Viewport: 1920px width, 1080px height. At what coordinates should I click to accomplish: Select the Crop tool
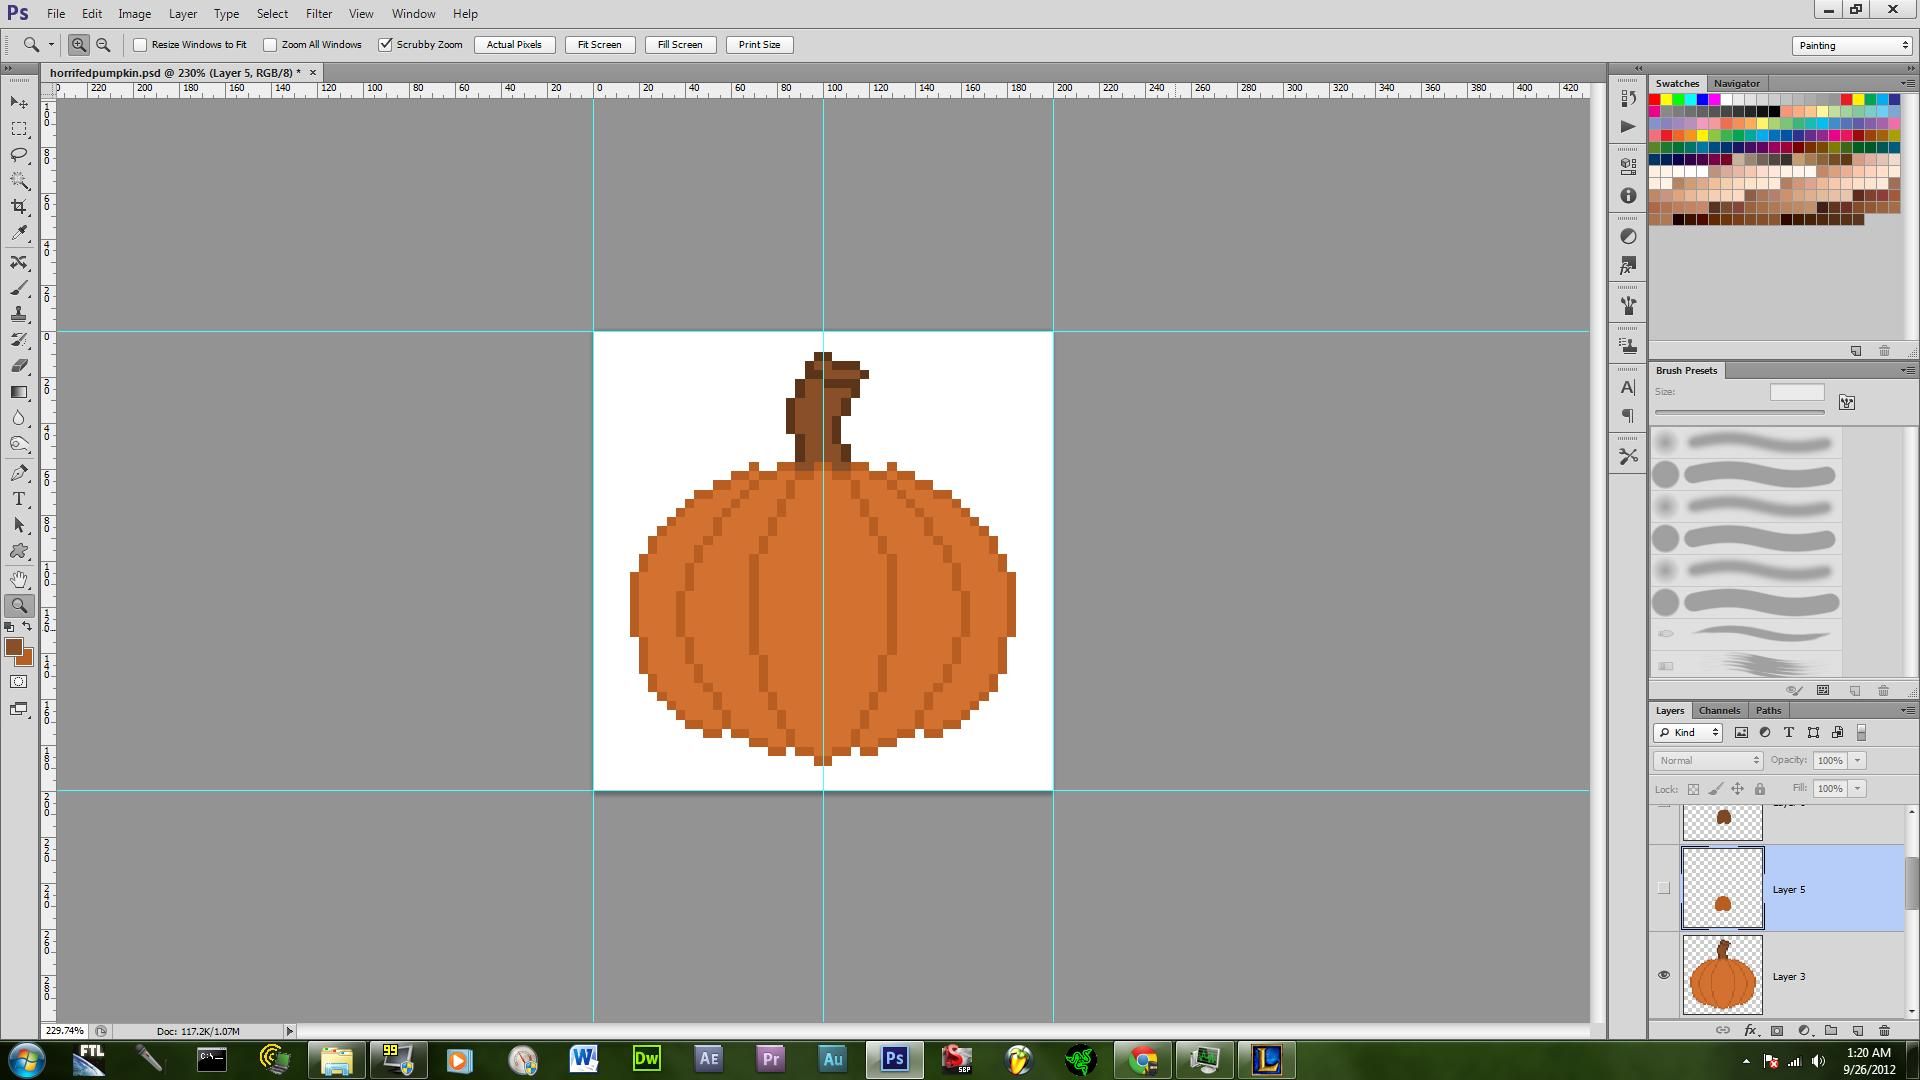pos(19,207)
